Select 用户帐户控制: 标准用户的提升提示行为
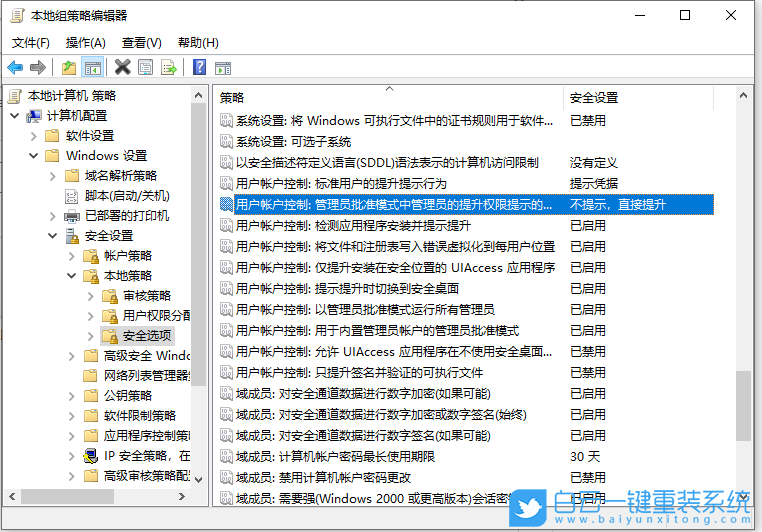762x532 pixels. pos(341,184)
